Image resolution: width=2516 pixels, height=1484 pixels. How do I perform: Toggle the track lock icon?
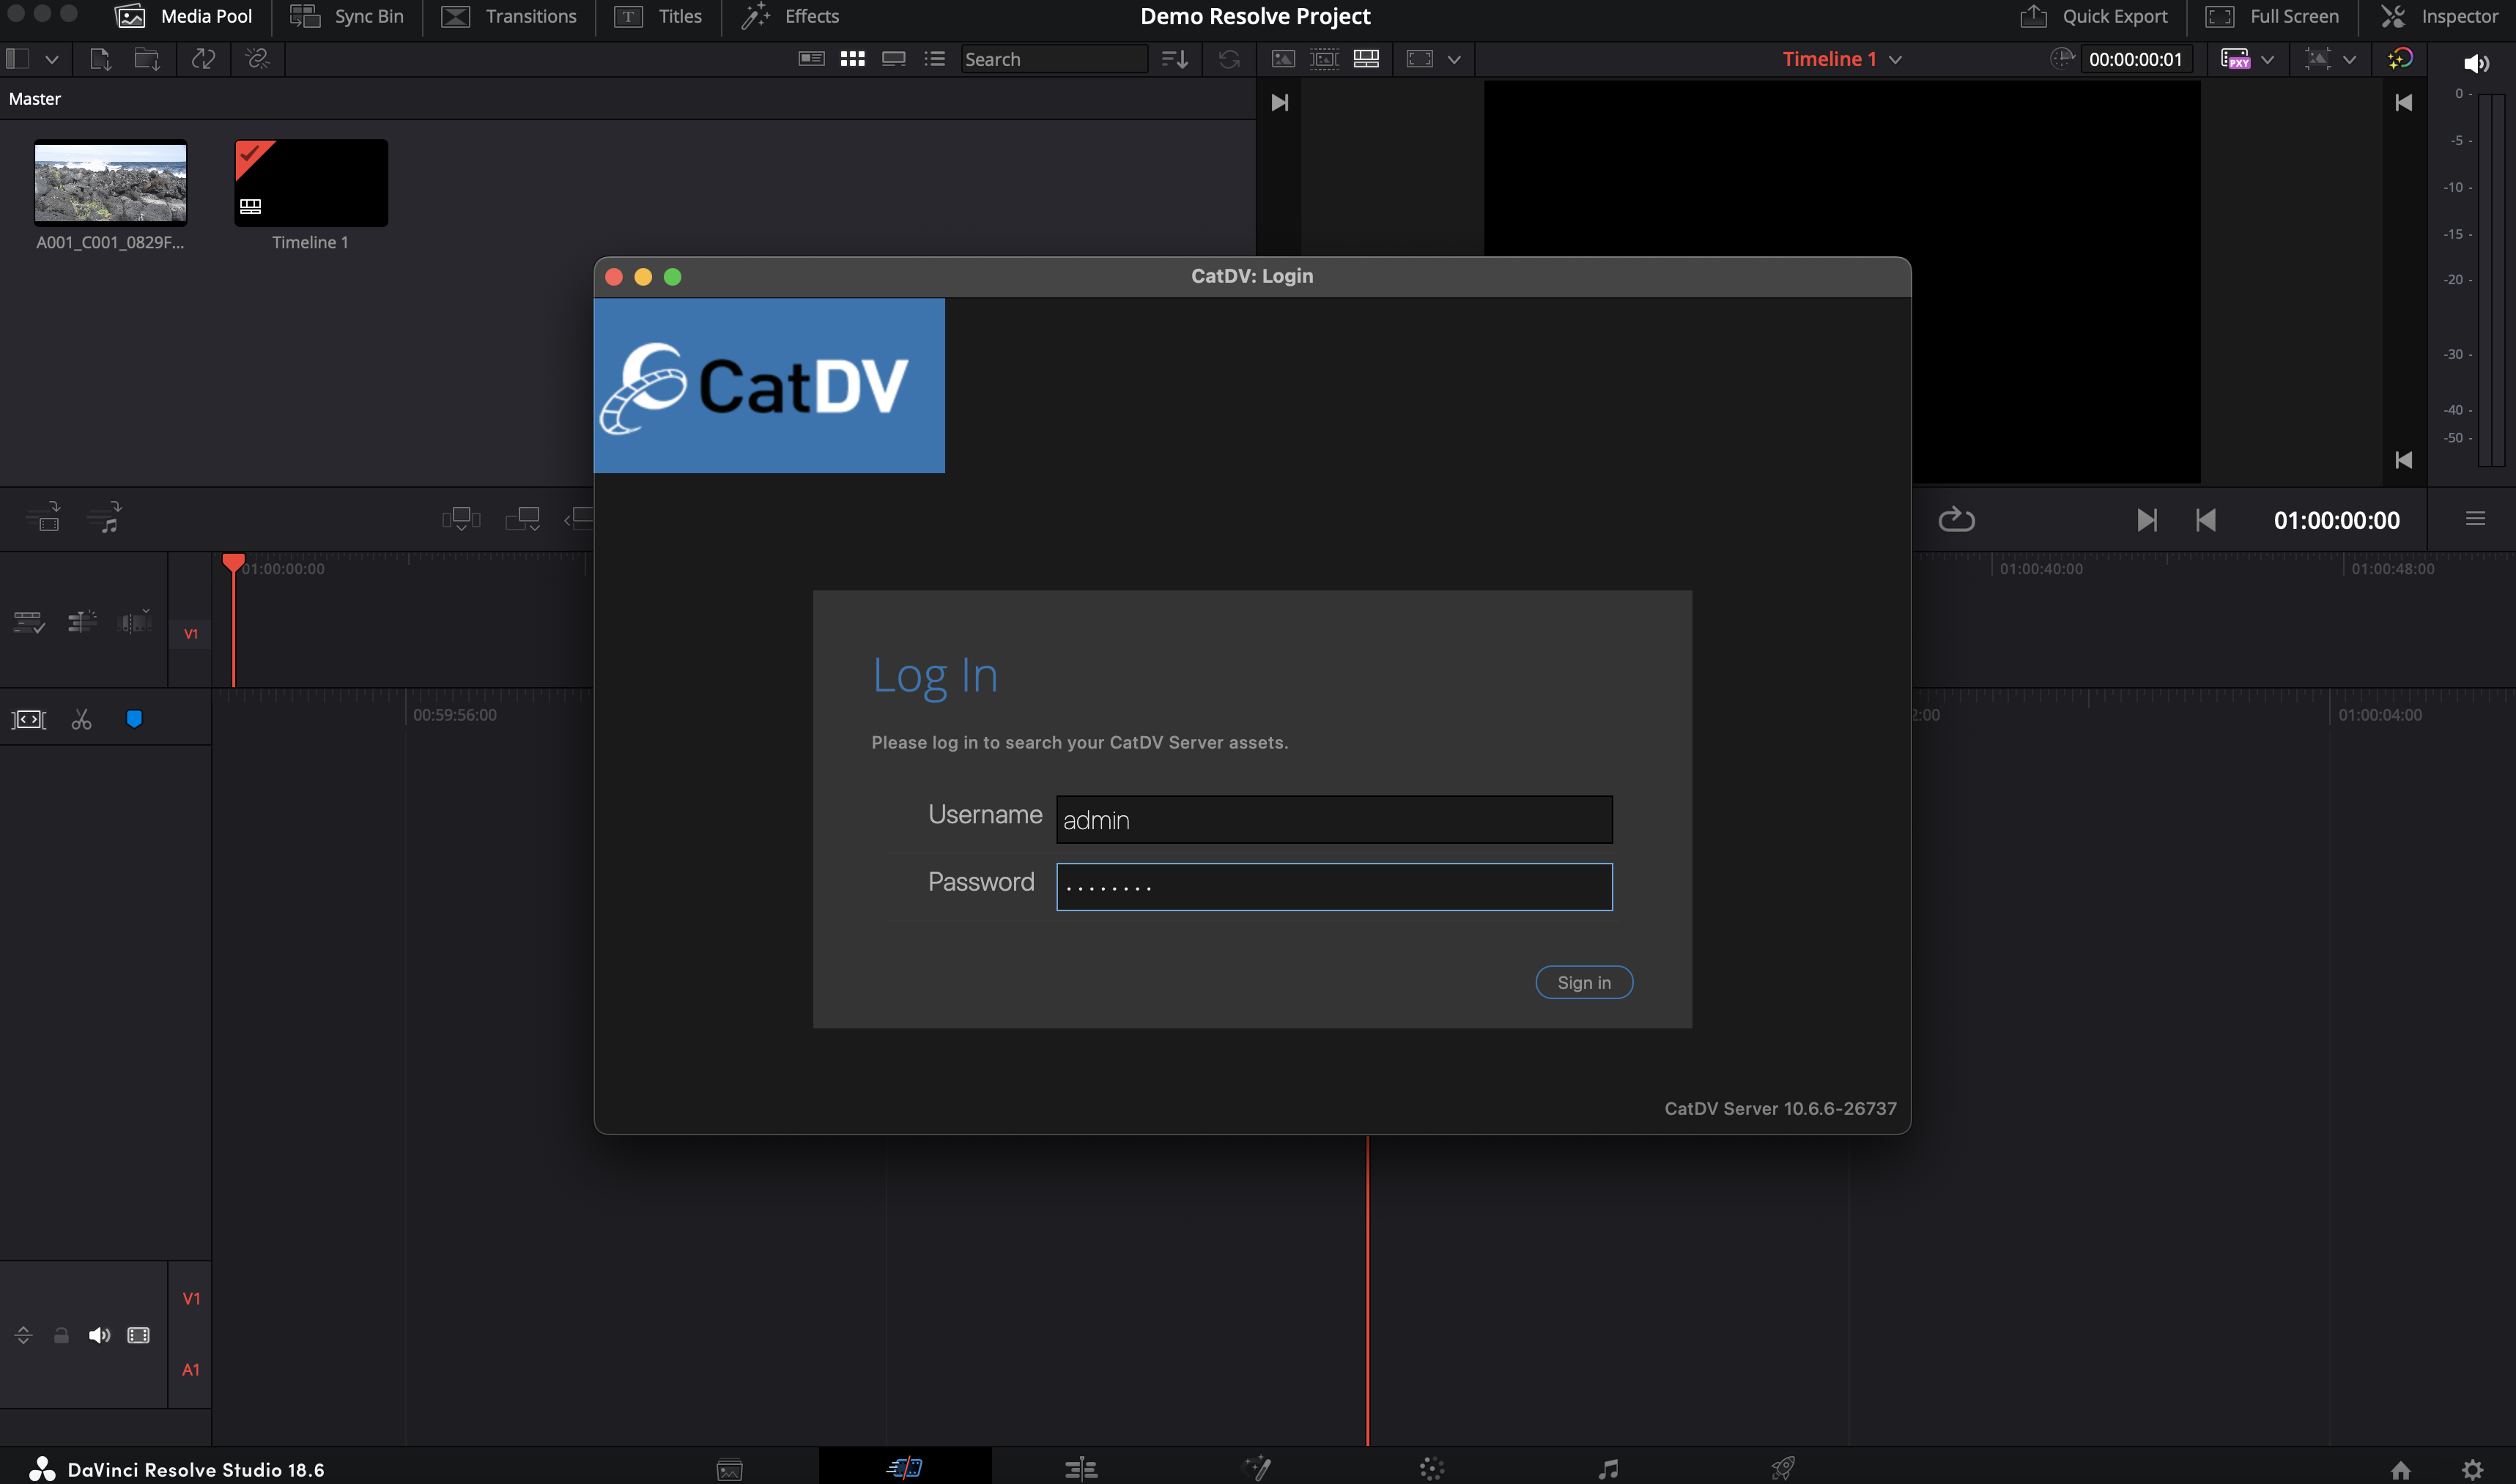click(61, 1335)
